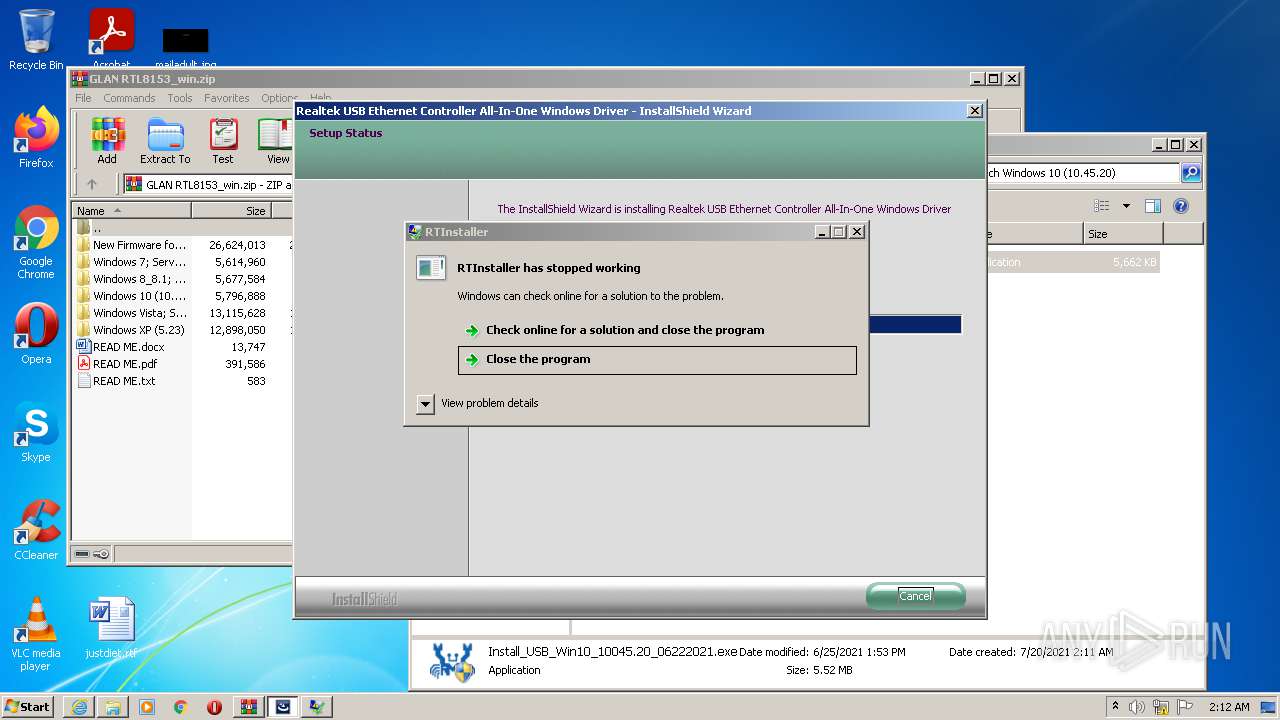This screenshot has width=1280, height=720.
Task: Click the Add icon in WinRAR toolbar
Action: 107,141
